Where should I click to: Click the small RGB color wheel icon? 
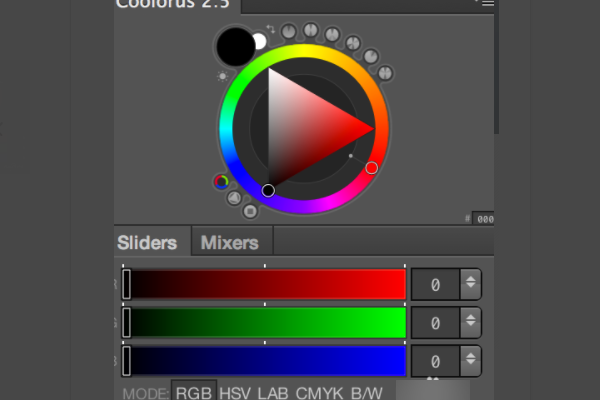[x=221, y=181]
